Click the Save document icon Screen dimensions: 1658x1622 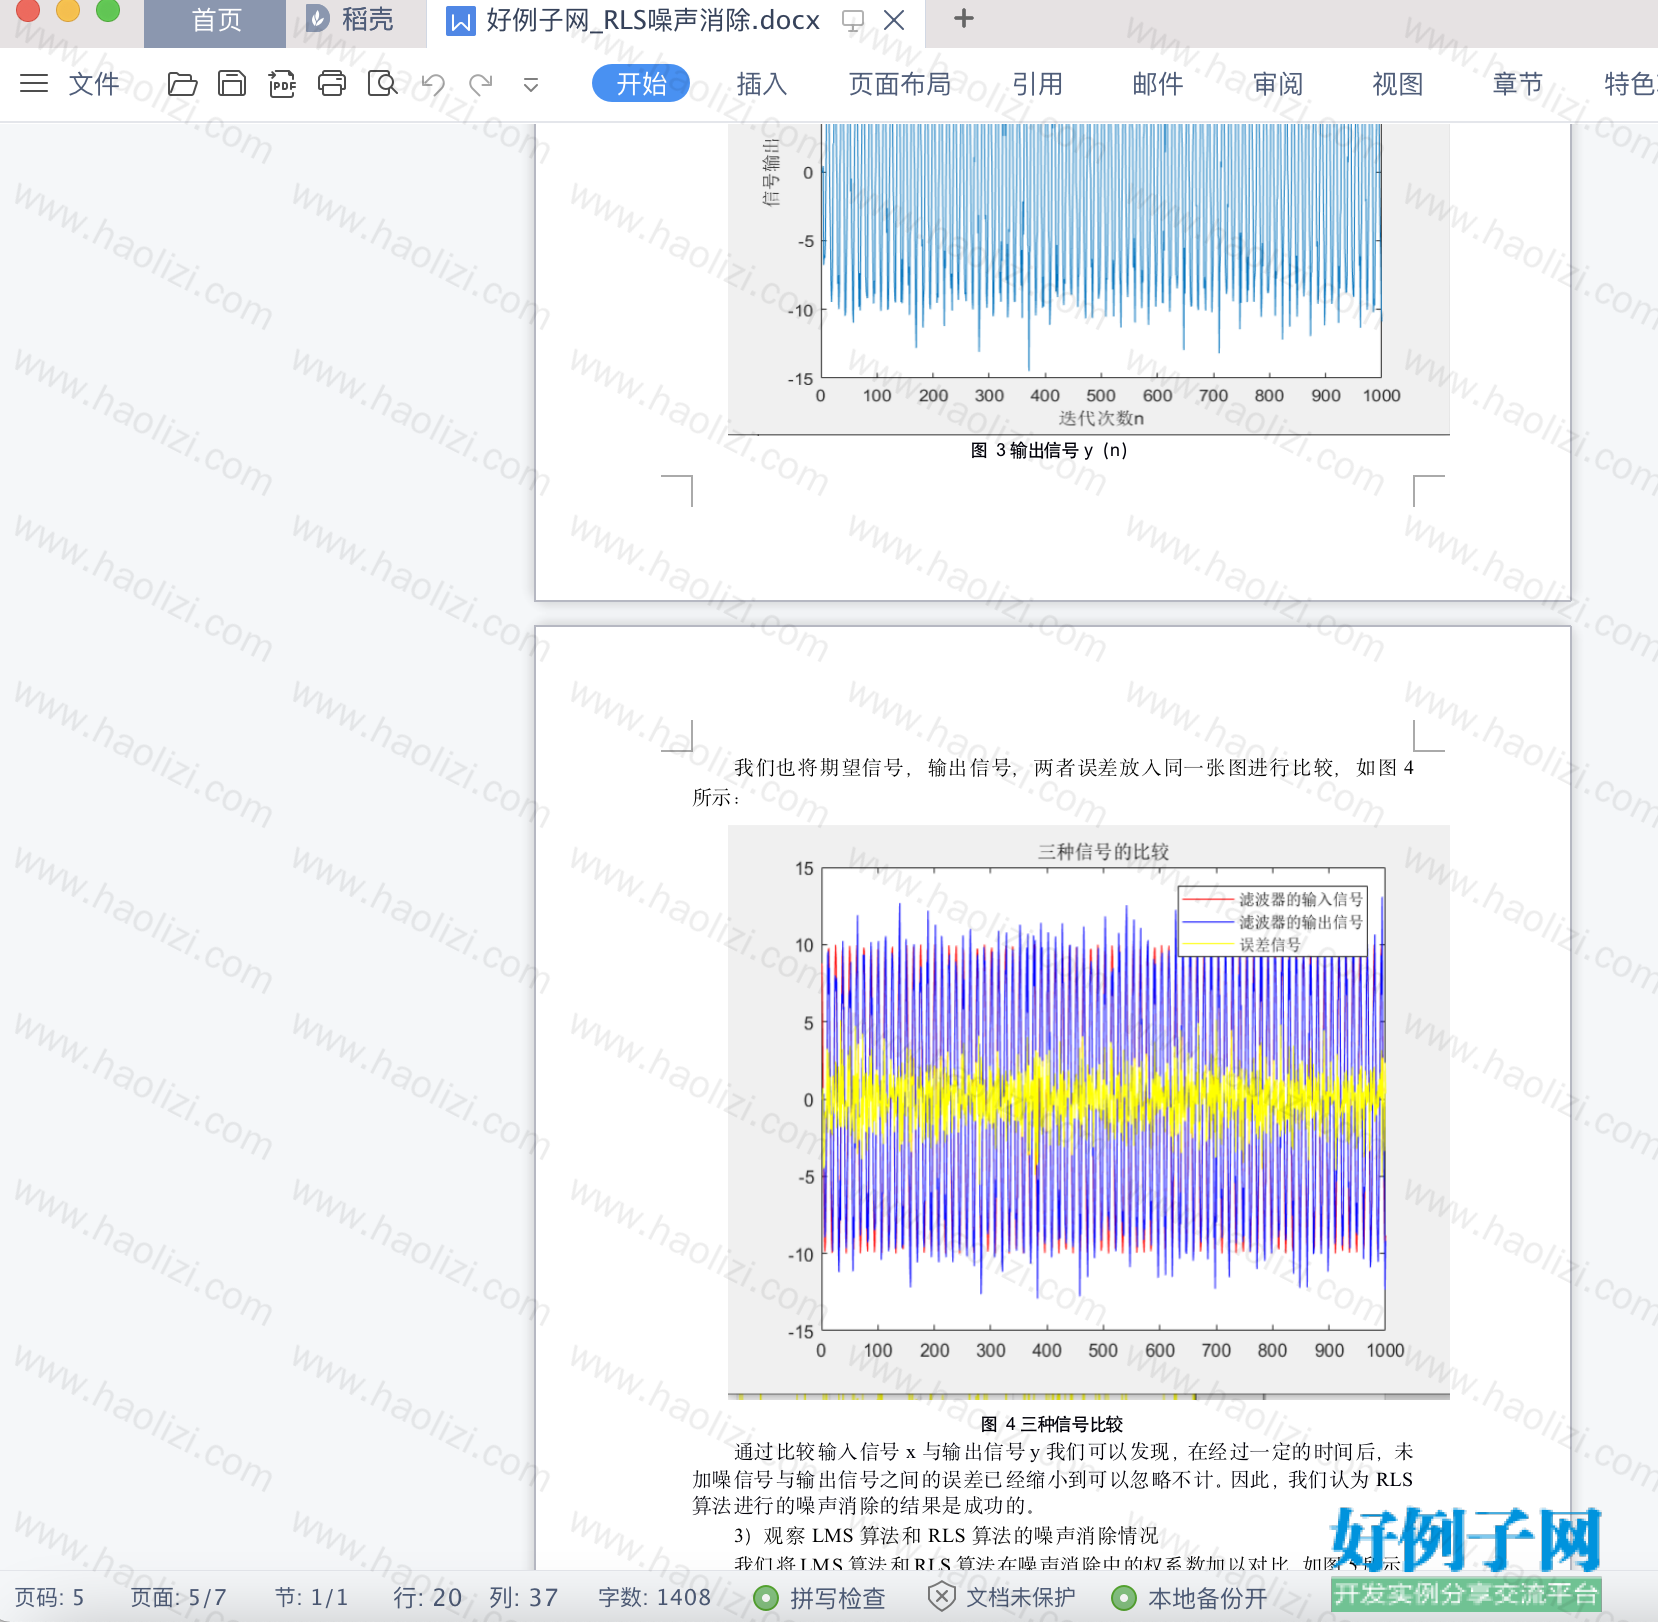click(232, 83)
